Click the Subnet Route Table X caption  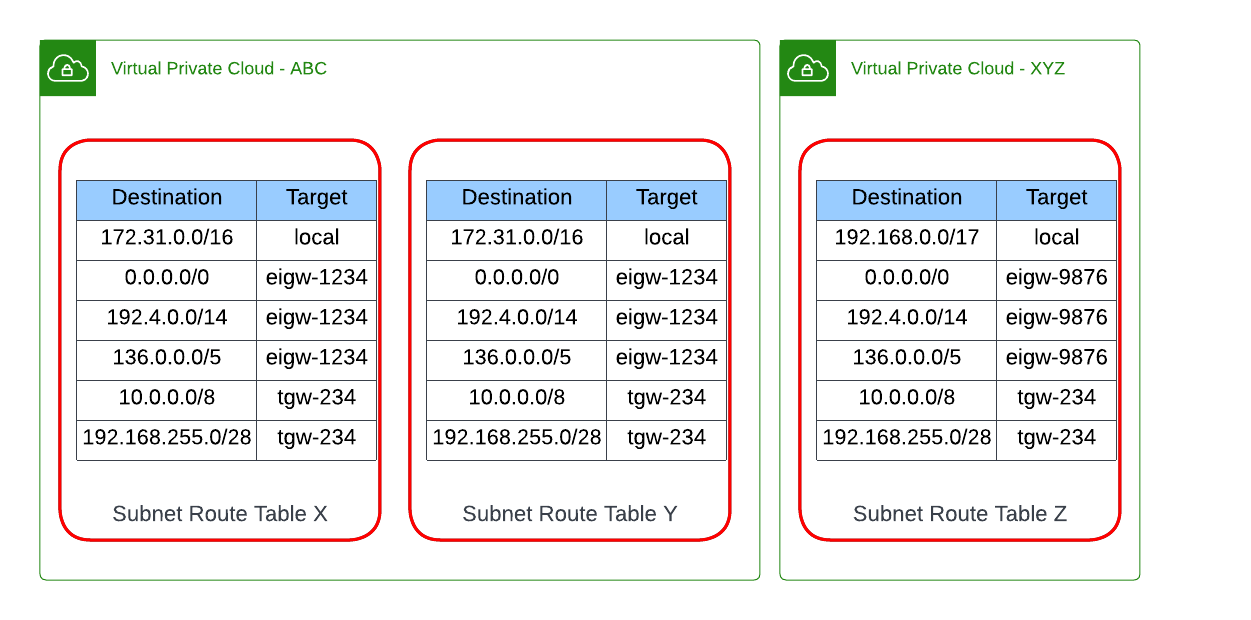click(x=220, y=514)
